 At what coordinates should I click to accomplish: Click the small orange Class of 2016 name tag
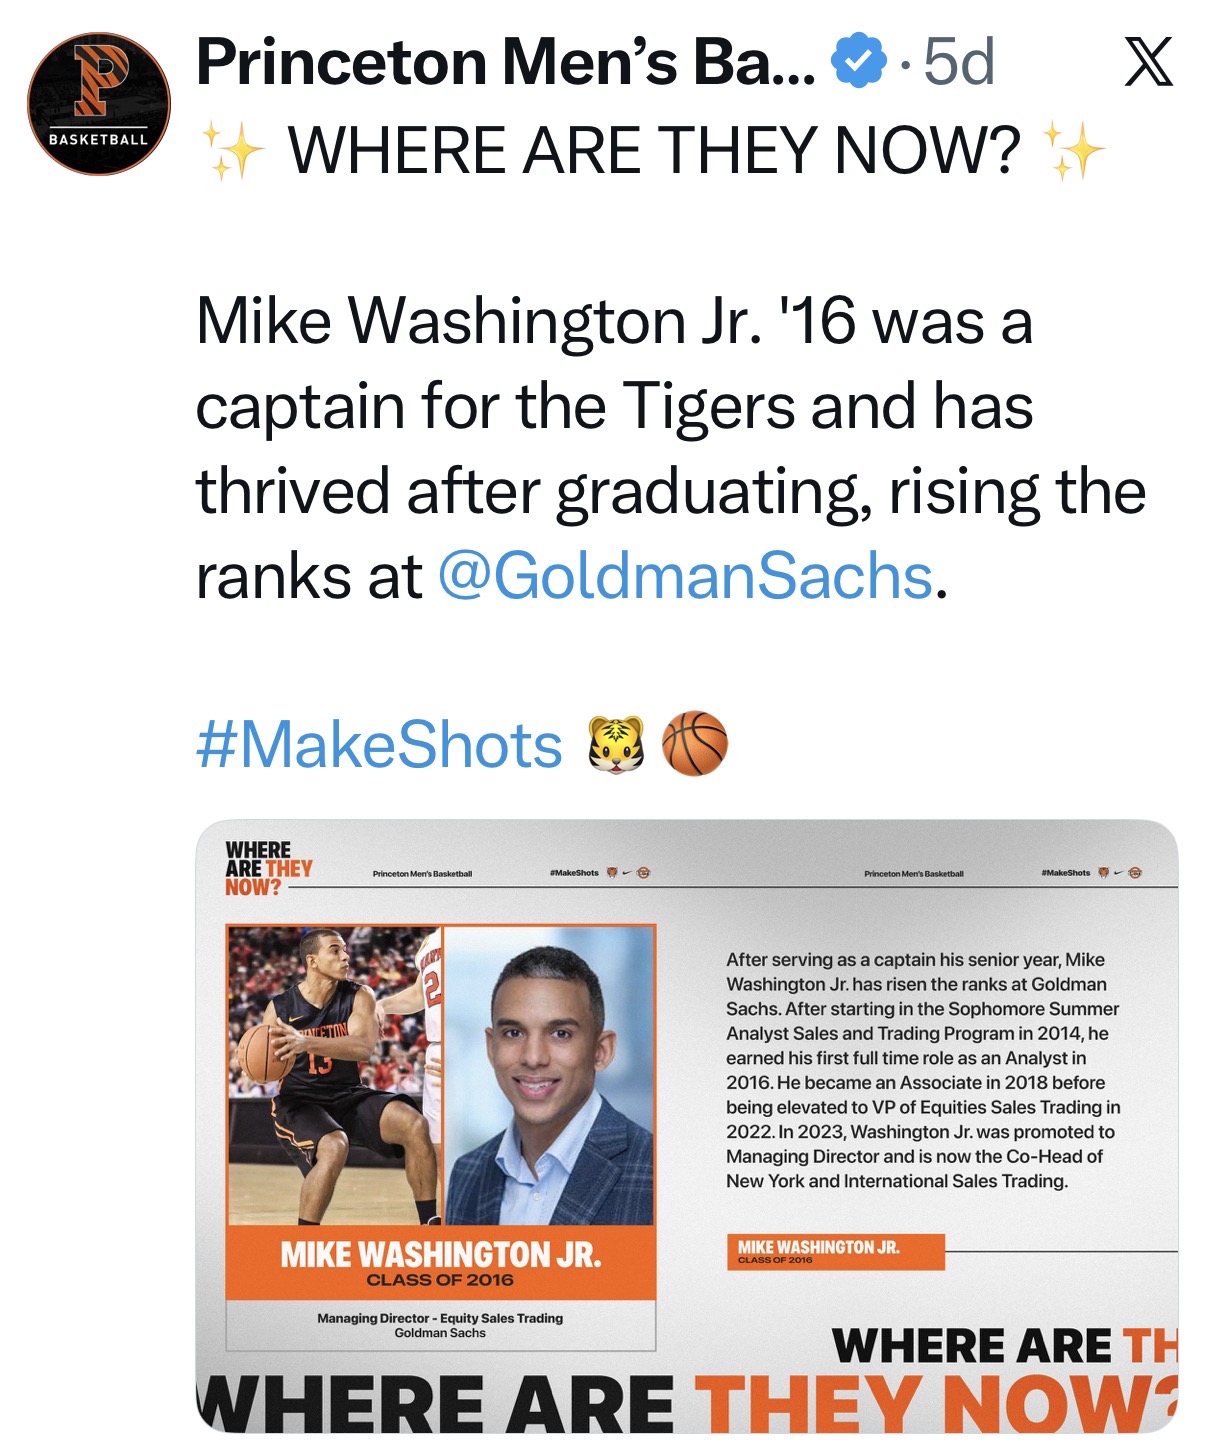click(834, 1252)
